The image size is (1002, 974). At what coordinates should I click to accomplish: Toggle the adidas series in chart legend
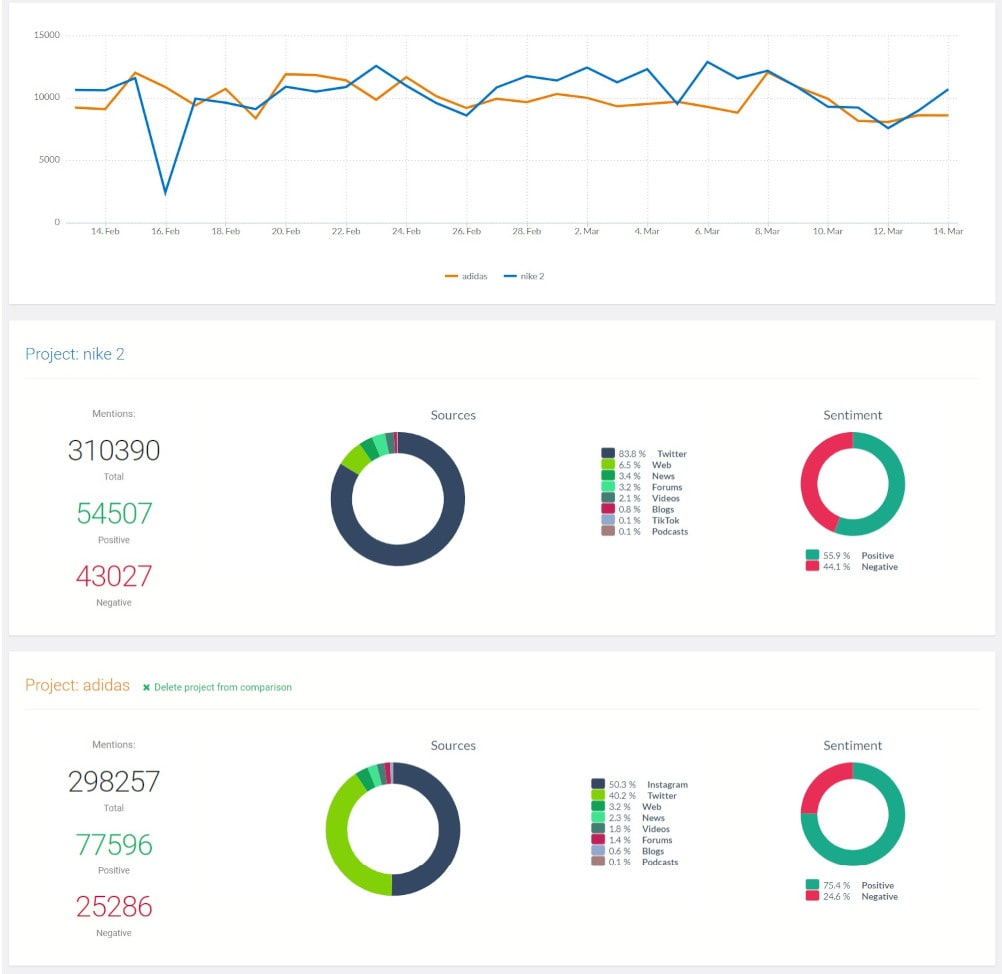click(x=466, y=276)
